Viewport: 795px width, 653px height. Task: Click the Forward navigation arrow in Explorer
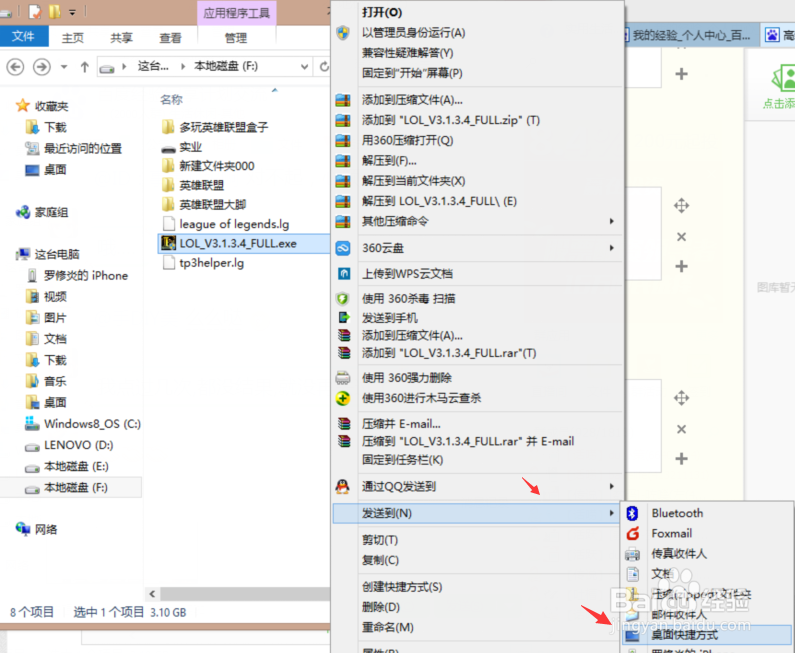(42, 66)
